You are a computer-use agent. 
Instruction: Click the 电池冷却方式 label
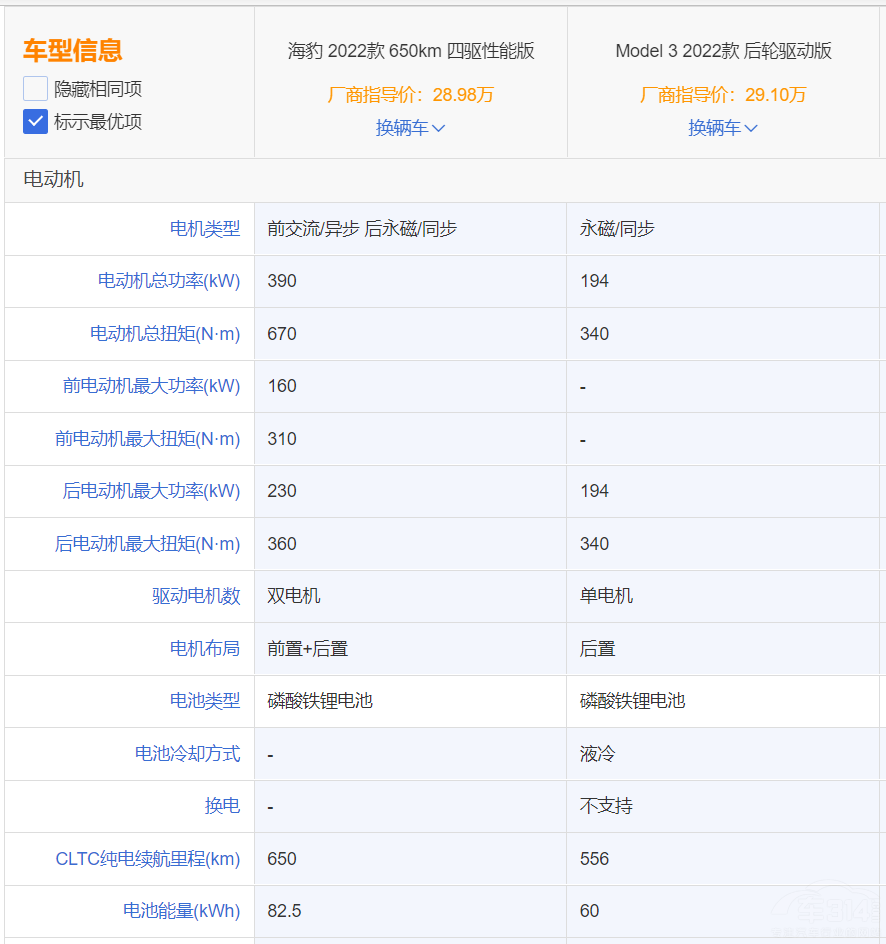click(187, 754)
